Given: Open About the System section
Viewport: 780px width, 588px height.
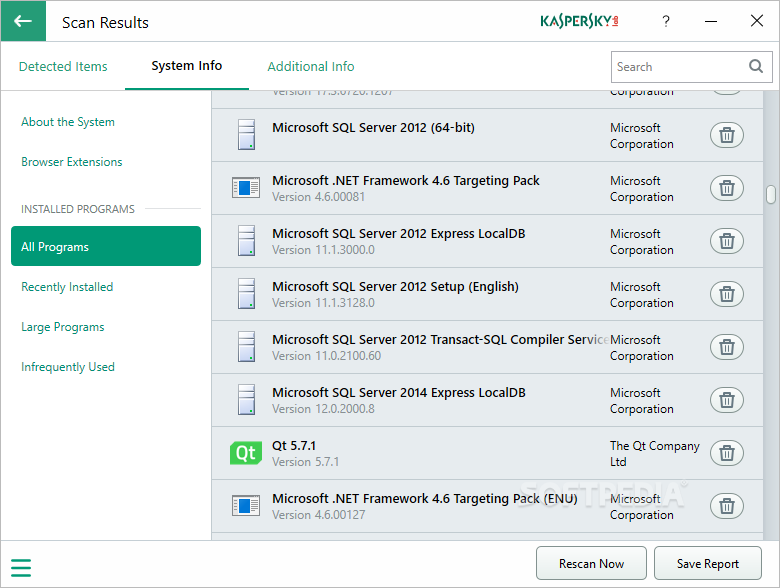Looking at the screenshot, I should click(x=68, y=122).
